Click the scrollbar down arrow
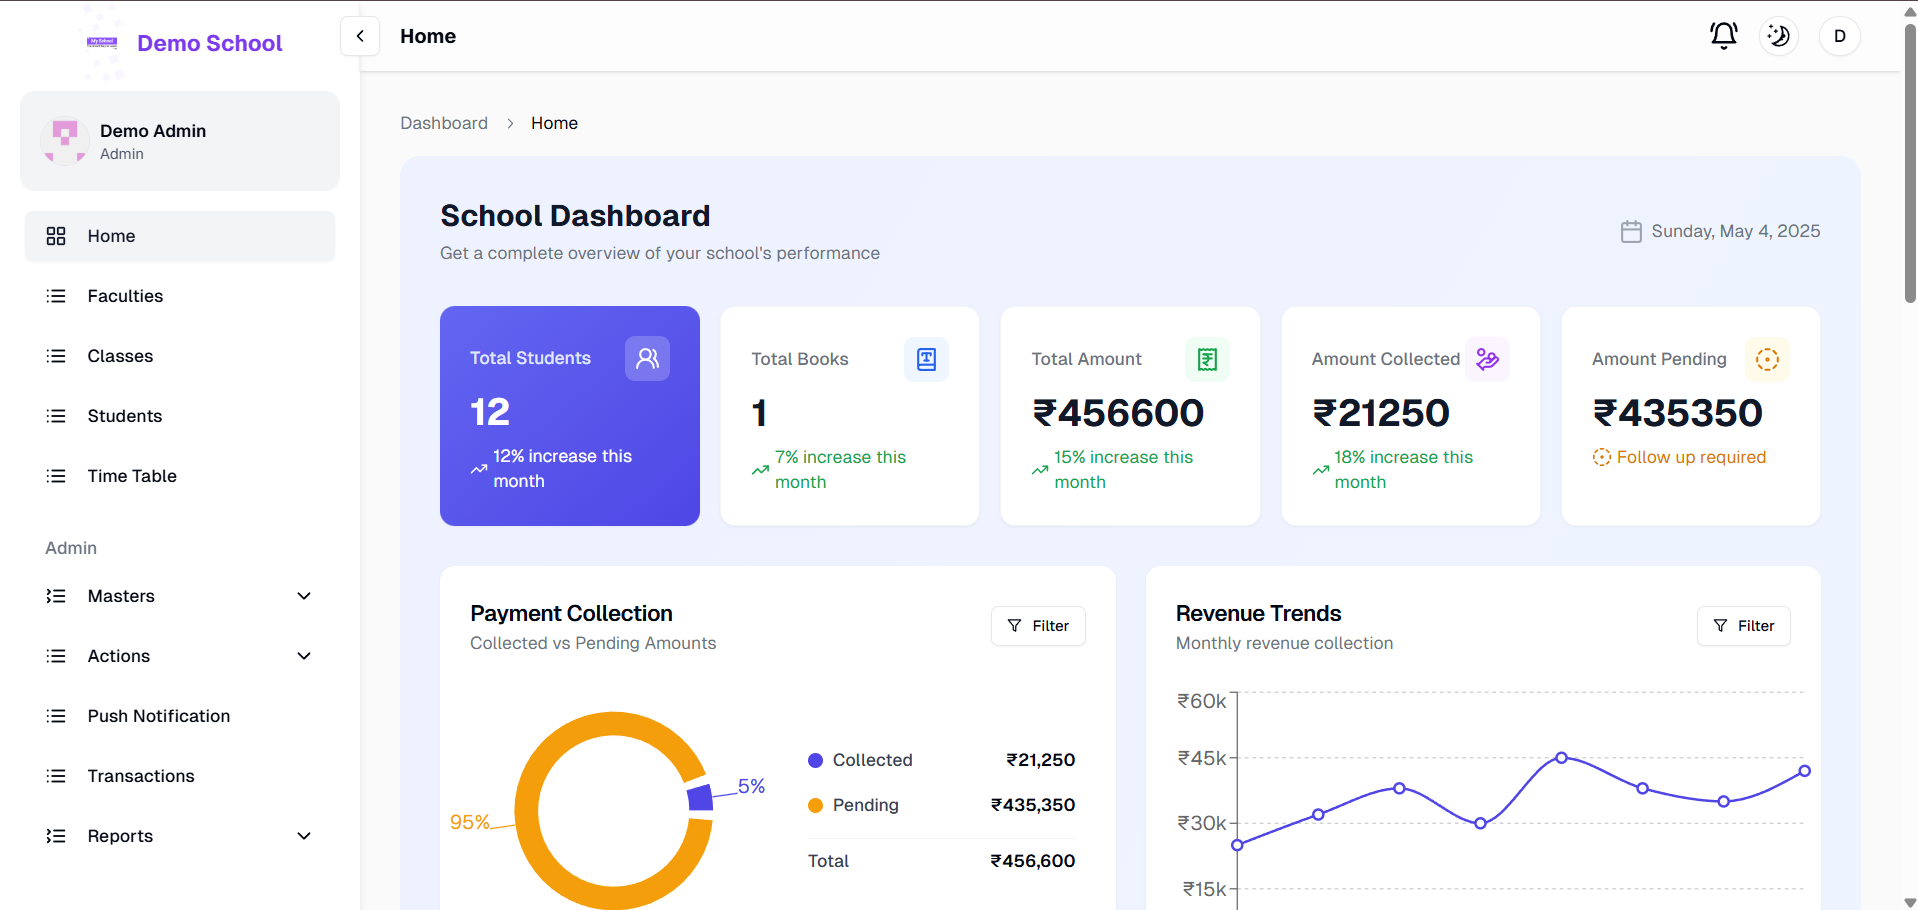Screen dimensions: 1918x910 click(1910, 902)
